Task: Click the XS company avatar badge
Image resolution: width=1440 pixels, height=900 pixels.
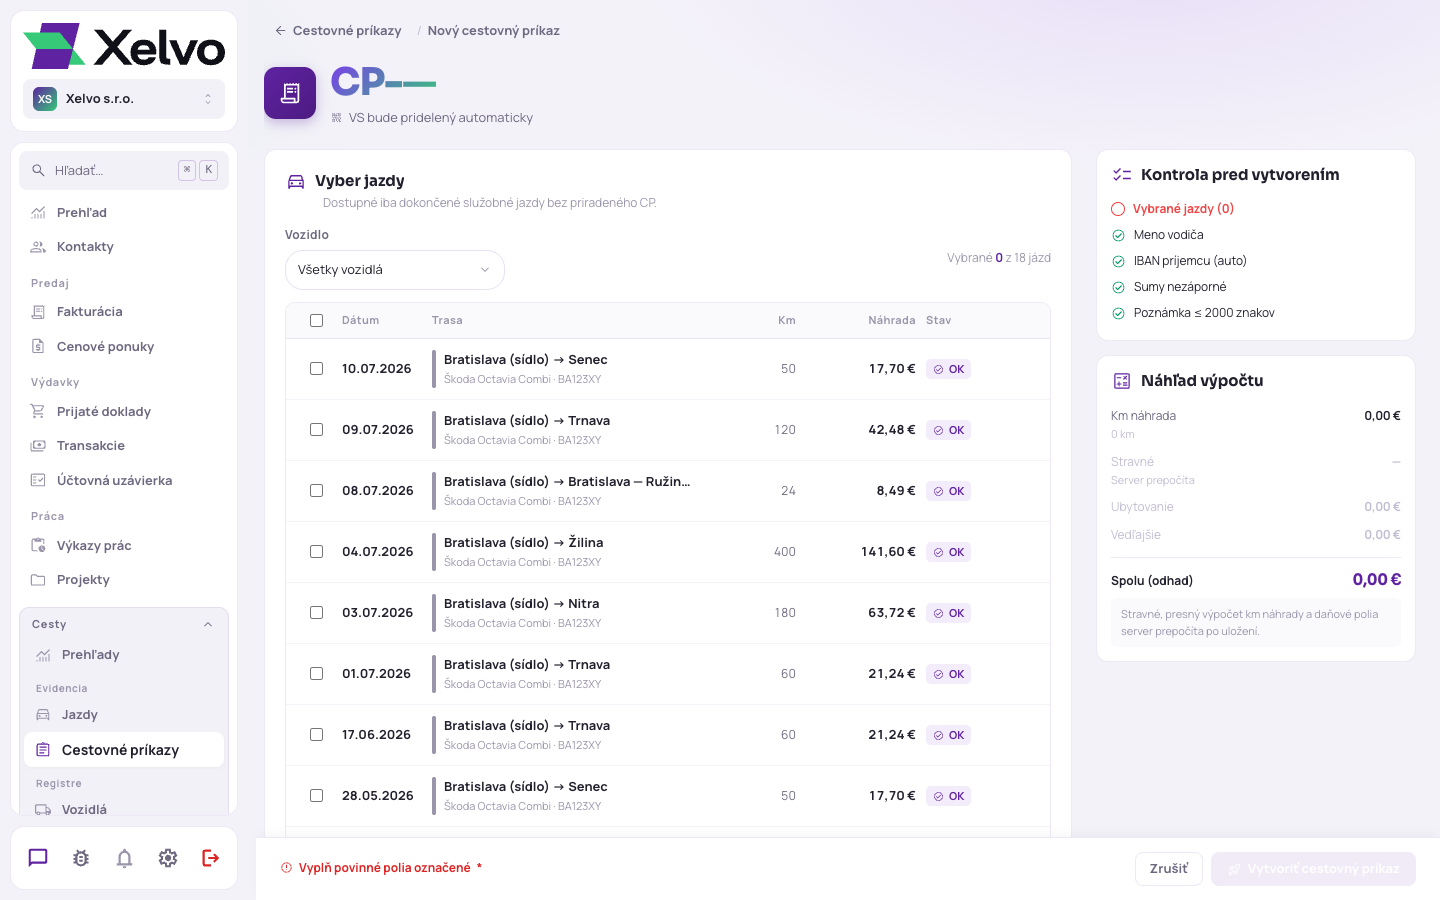Action: pyautogui.click(x=45, y=99)
